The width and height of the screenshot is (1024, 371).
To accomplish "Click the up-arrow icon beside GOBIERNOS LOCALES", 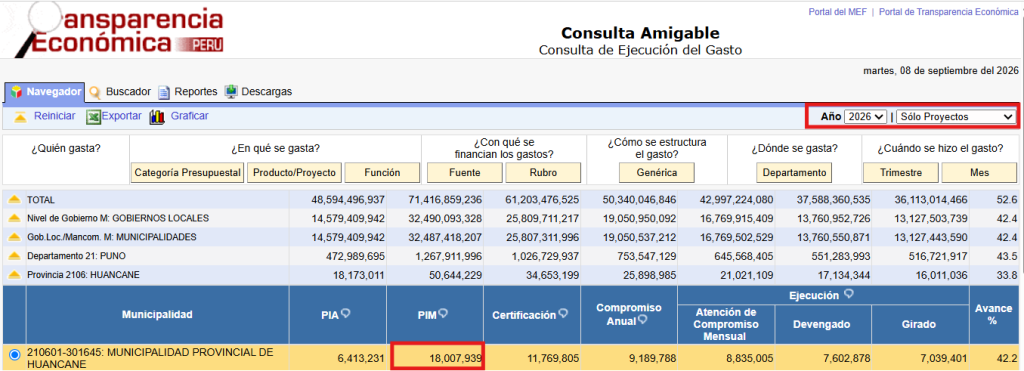I will pos(14,218).
